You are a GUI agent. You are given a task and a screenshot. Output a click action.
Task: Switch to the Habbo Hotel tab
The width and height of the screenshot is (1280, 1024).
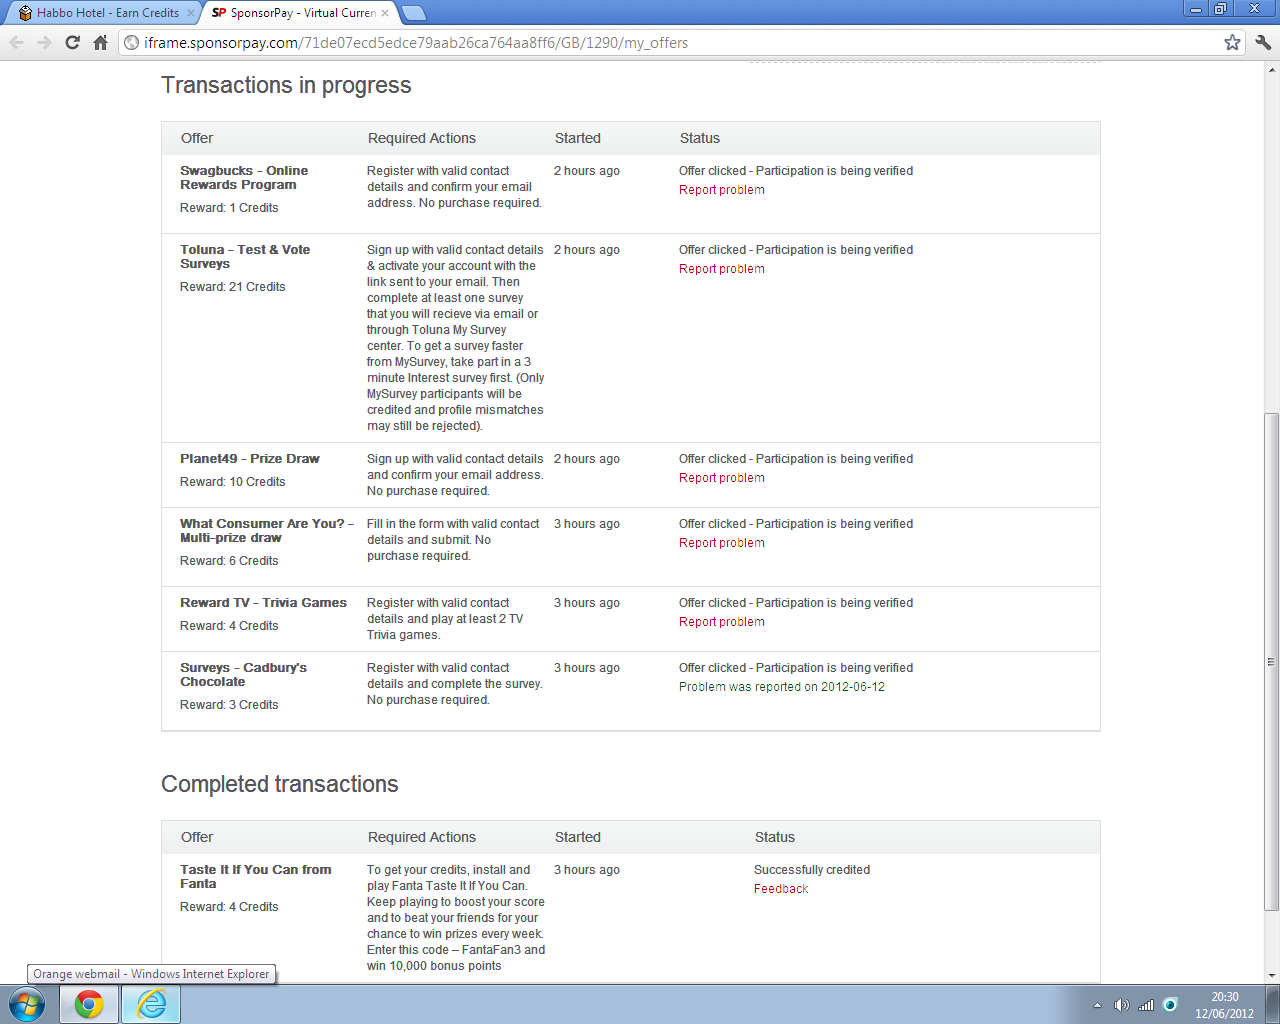pos(107,13)
